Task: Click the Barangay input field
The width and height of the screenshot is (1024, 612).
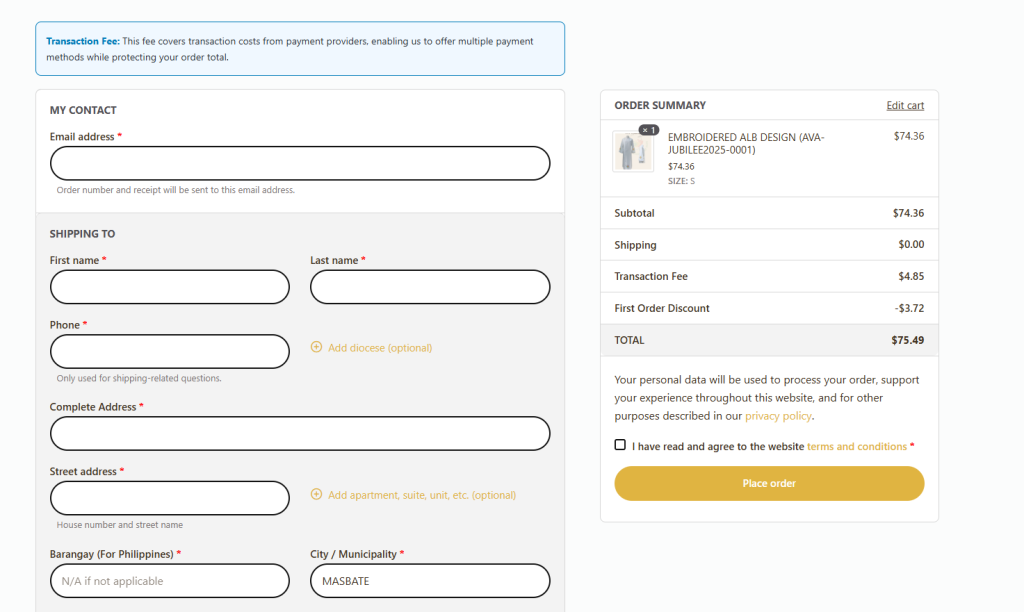Action: 170,581
